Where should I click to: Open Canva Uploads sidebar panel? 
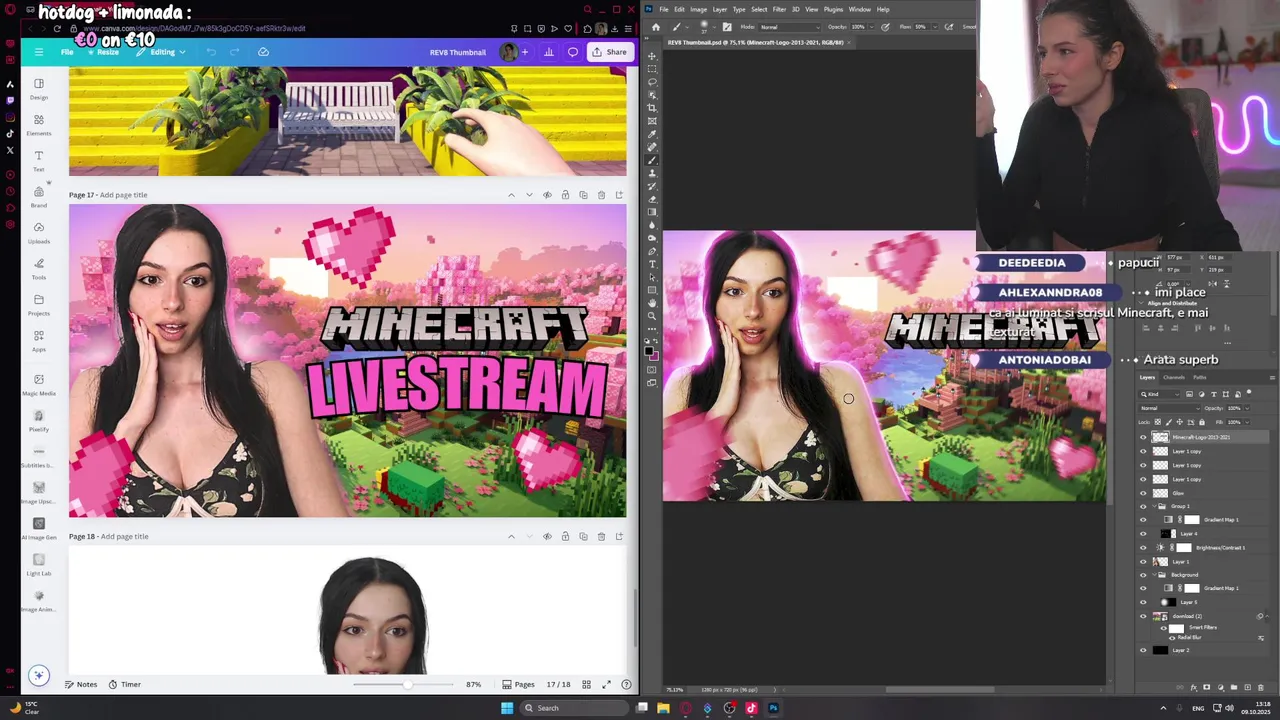[38, 232]
